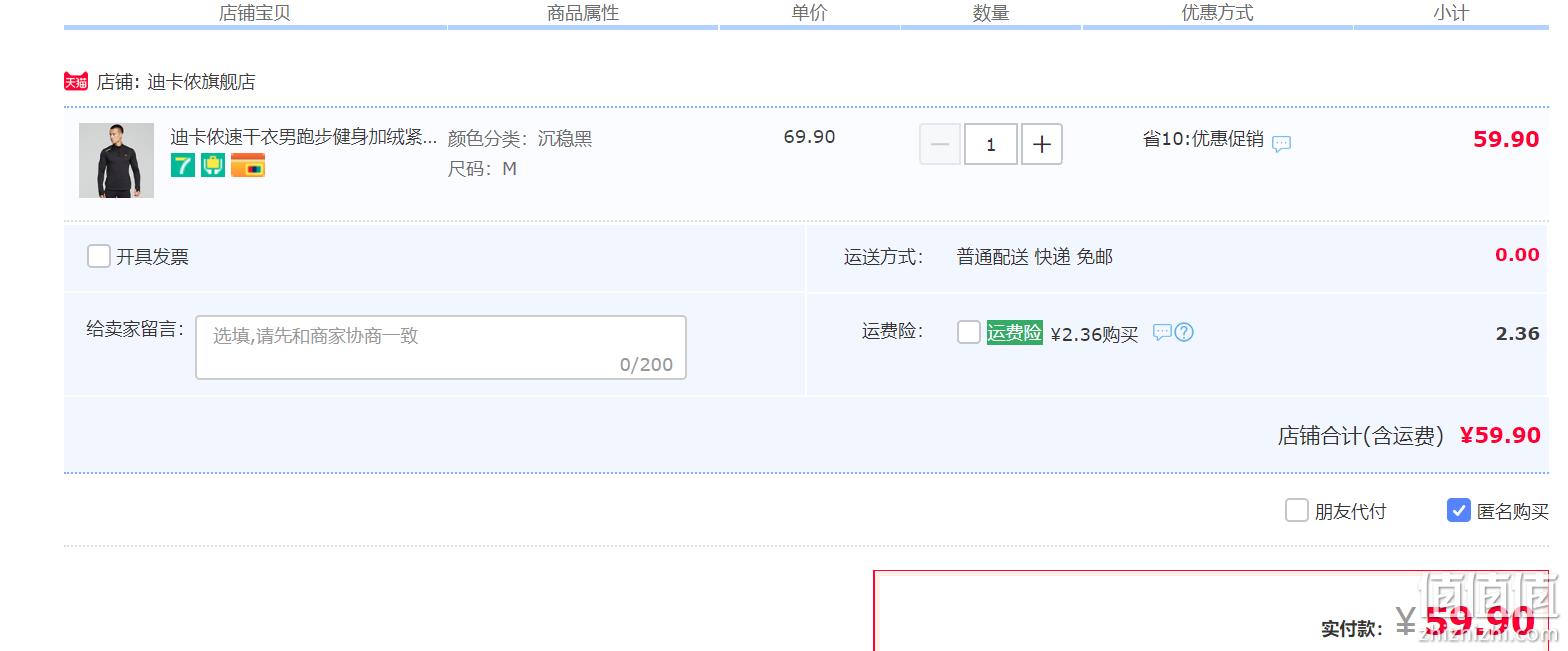Viewport: 1568px width, 651px height.
Task: Click the green 运费险 label tag
Action: (1015, 333)
